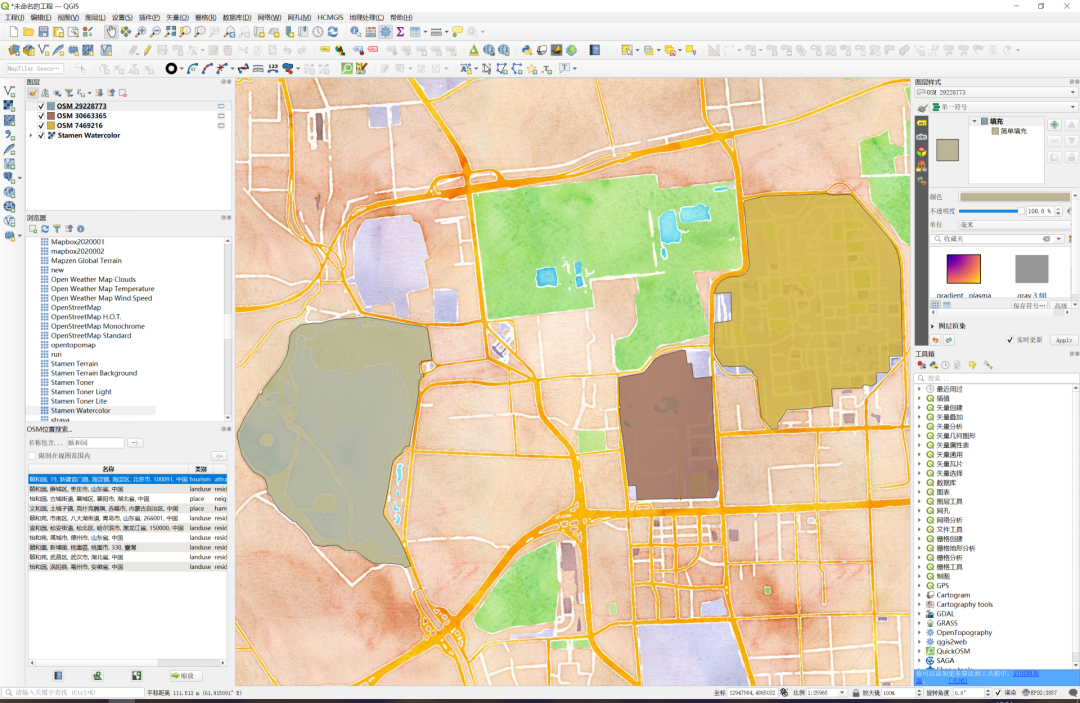Select the gradient plasma symbol thumbnail
Screen dimensions: 1080x703
pyautogui.click(x=964, y=269)
